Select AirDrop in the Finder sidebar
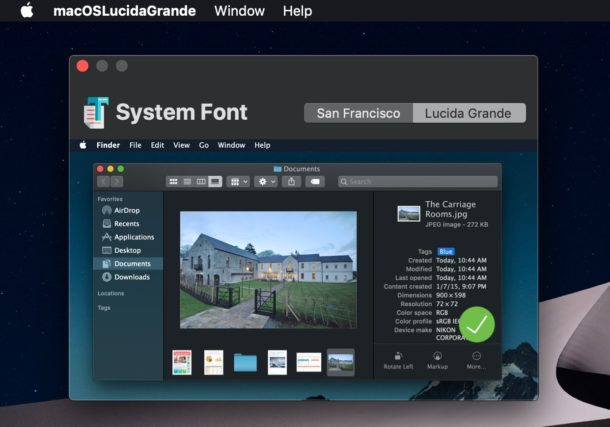610x427 pixels. 128,210
